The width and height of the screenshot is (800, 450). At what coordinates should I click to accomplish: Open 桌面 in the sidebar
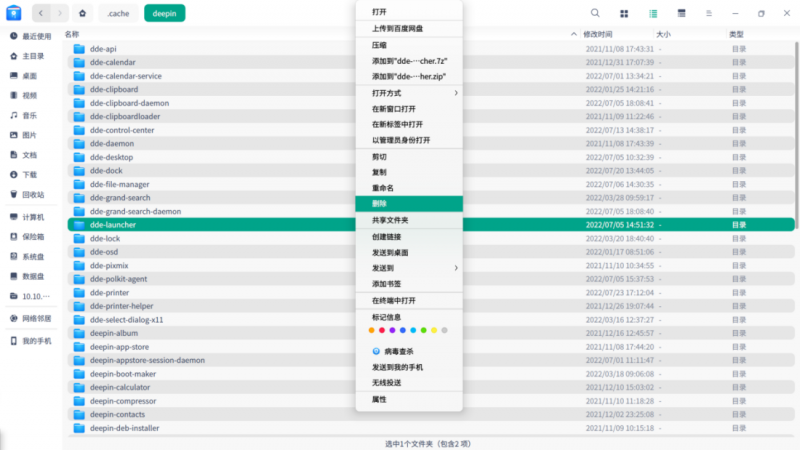point(31,76)
